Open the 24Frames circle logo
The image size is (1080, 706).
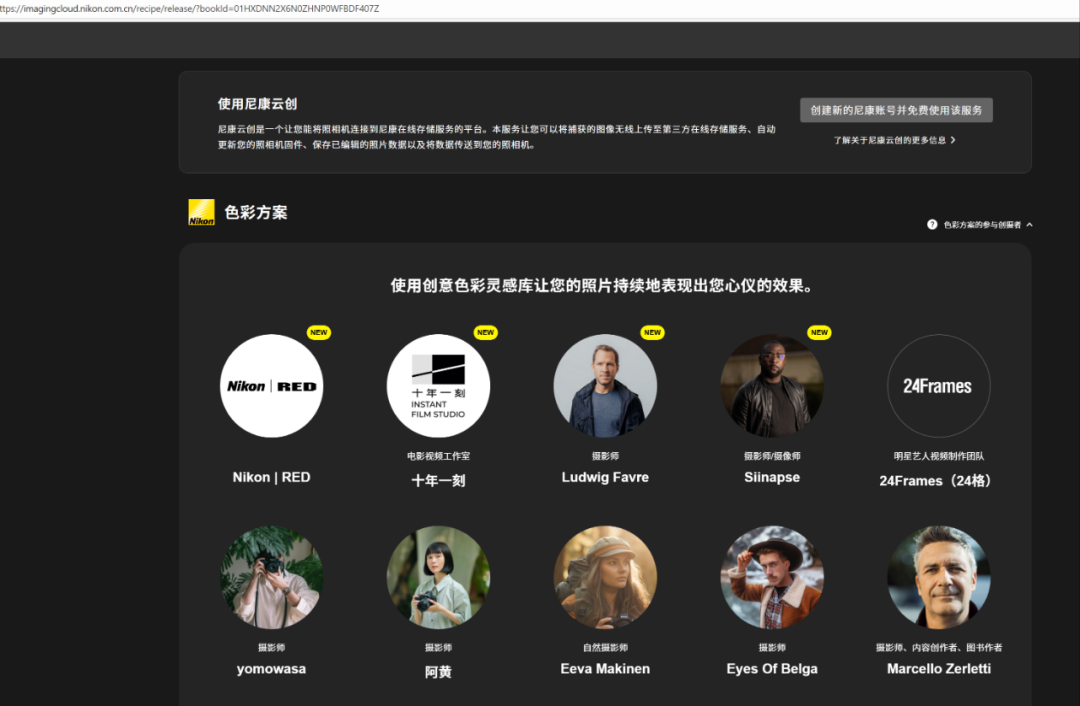point(939,386)
